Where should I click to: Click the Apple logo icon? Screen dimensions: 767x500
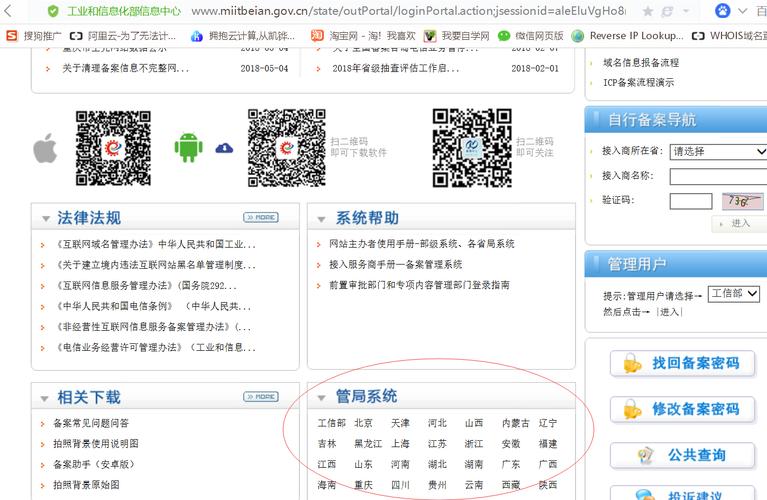click(45, 148)
